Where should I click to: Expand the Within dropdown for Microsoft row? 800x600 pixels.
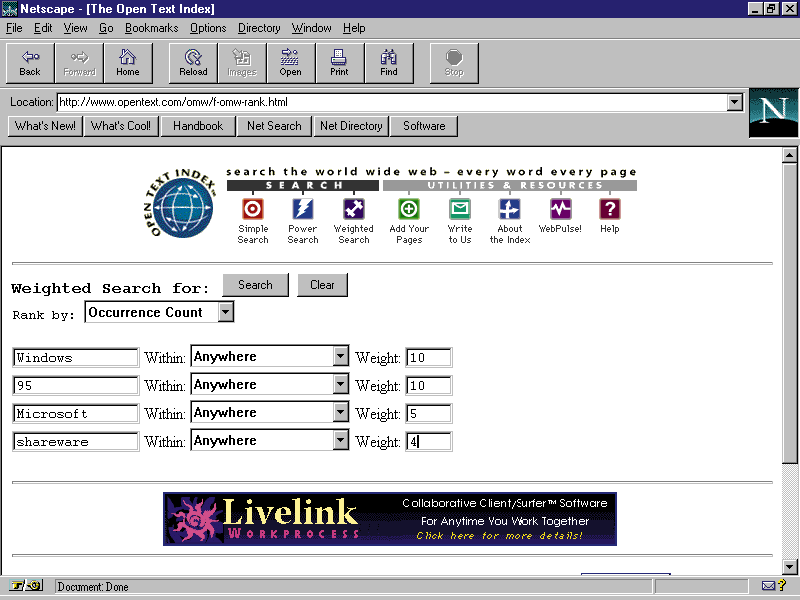(x=340, y=412)
